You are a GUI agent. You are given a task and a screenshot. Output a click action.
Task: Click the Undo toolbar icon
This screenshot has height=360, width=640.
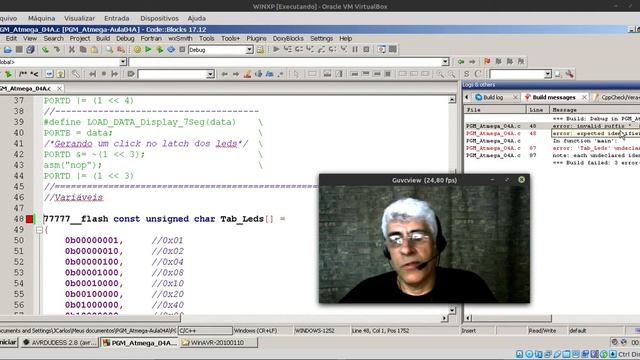pyautogui.click(x=45, y=50)
